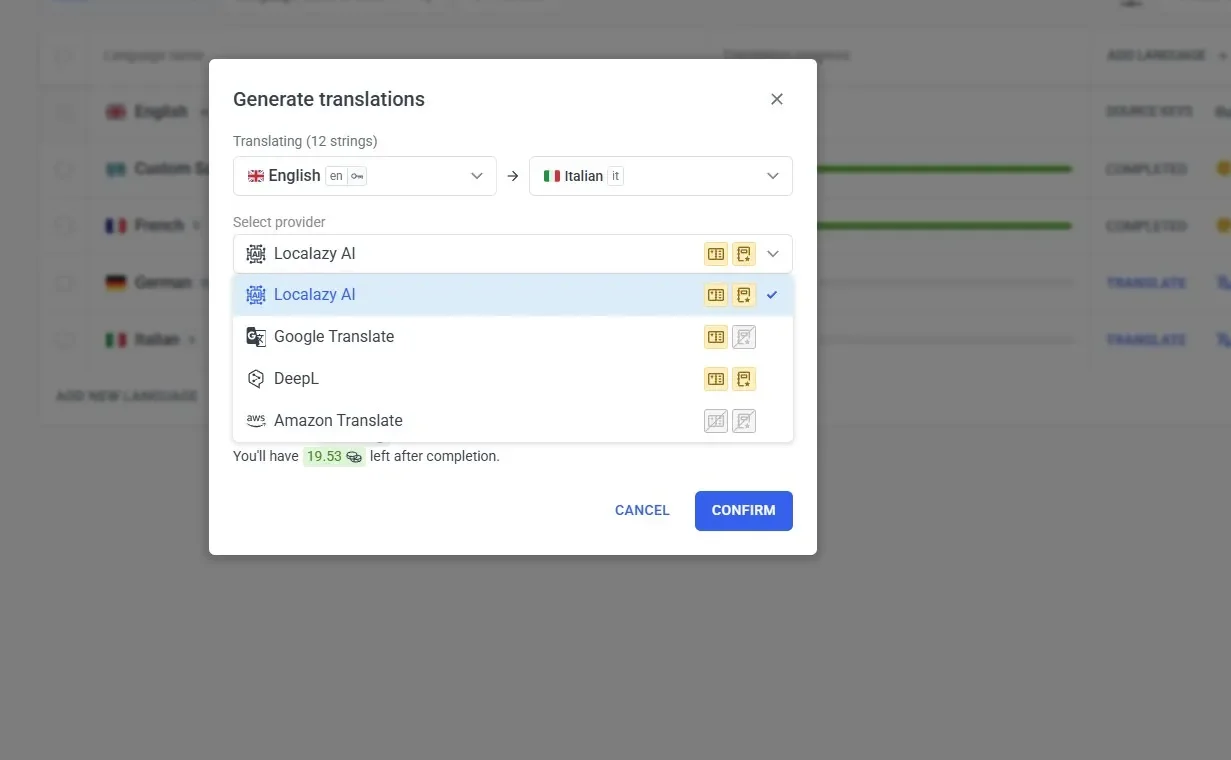1231x760 pixels.
Task: Toggle the Italian row checkbox in background table
Action: point(64,340)
